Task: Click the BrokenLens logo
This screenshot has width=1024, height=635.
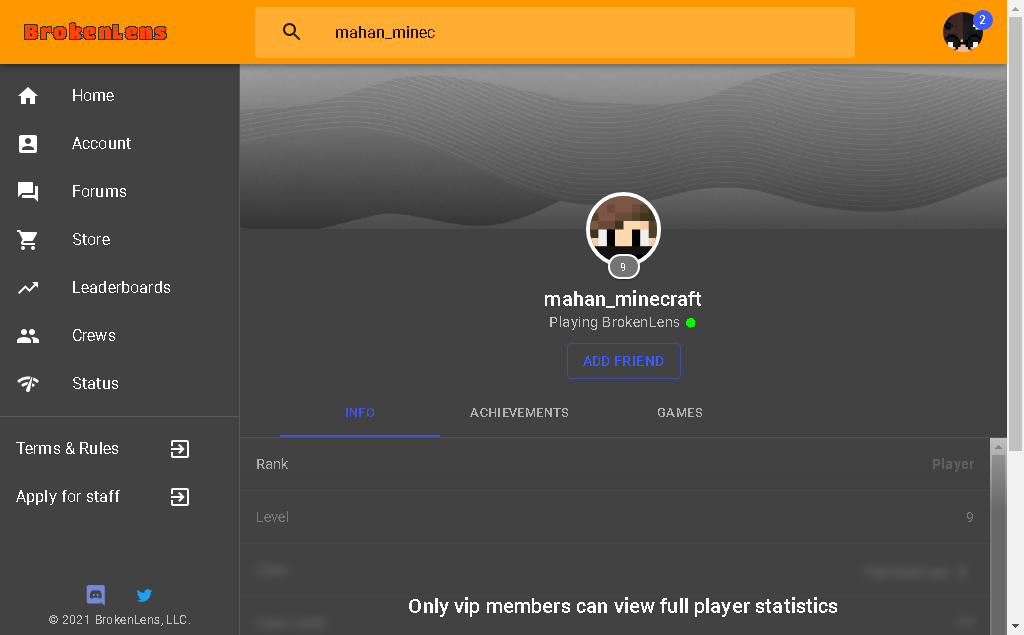Action: point(95,32)
